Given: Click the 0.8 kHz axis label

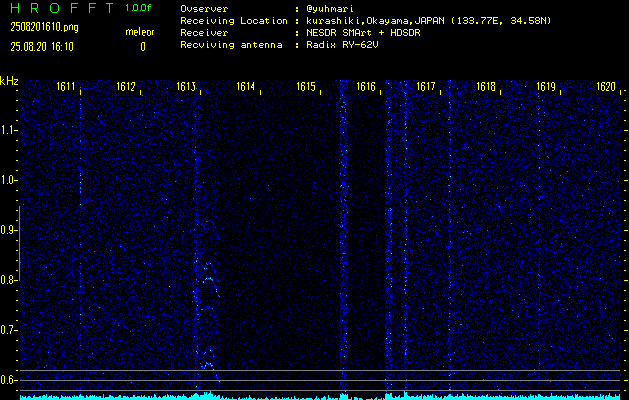Looking at the screenshot, I should click(x=7, y=280).
